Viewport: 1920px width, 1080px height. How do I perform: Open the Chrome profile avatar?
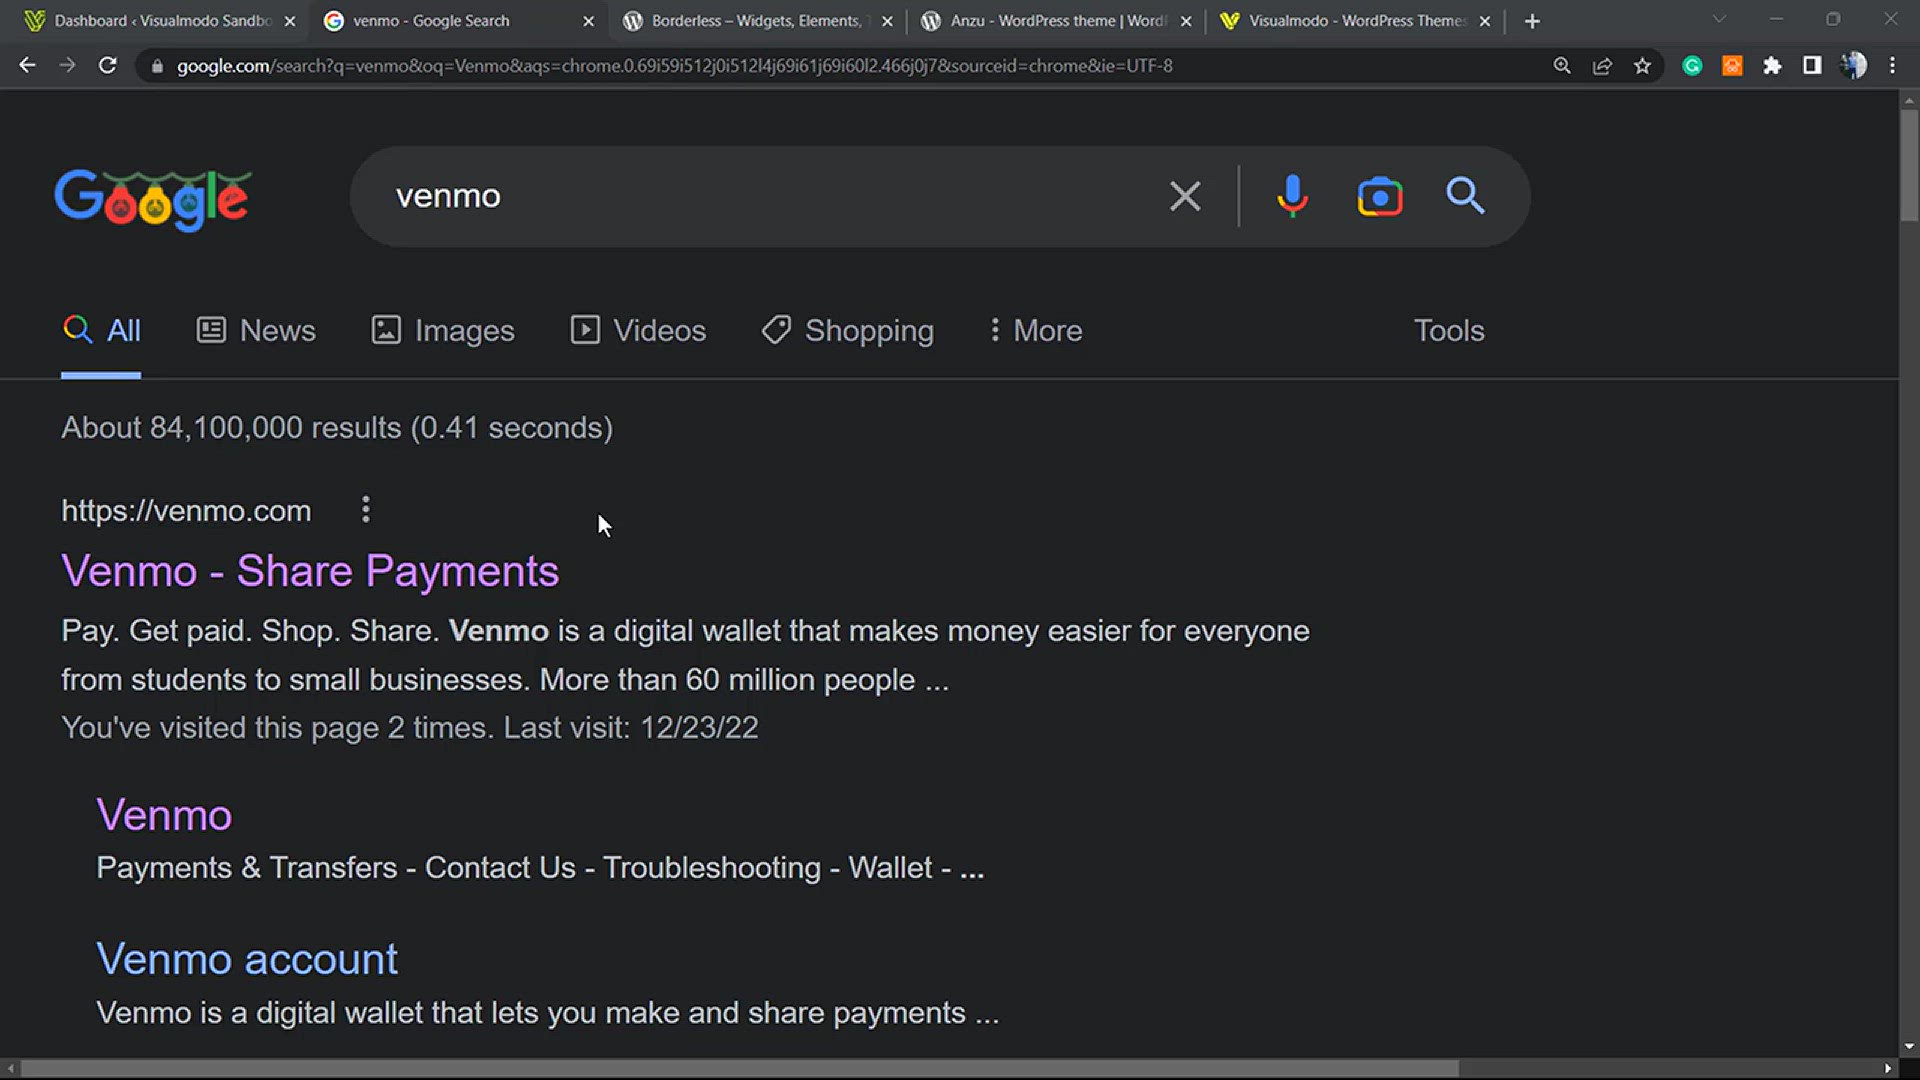1853,66
